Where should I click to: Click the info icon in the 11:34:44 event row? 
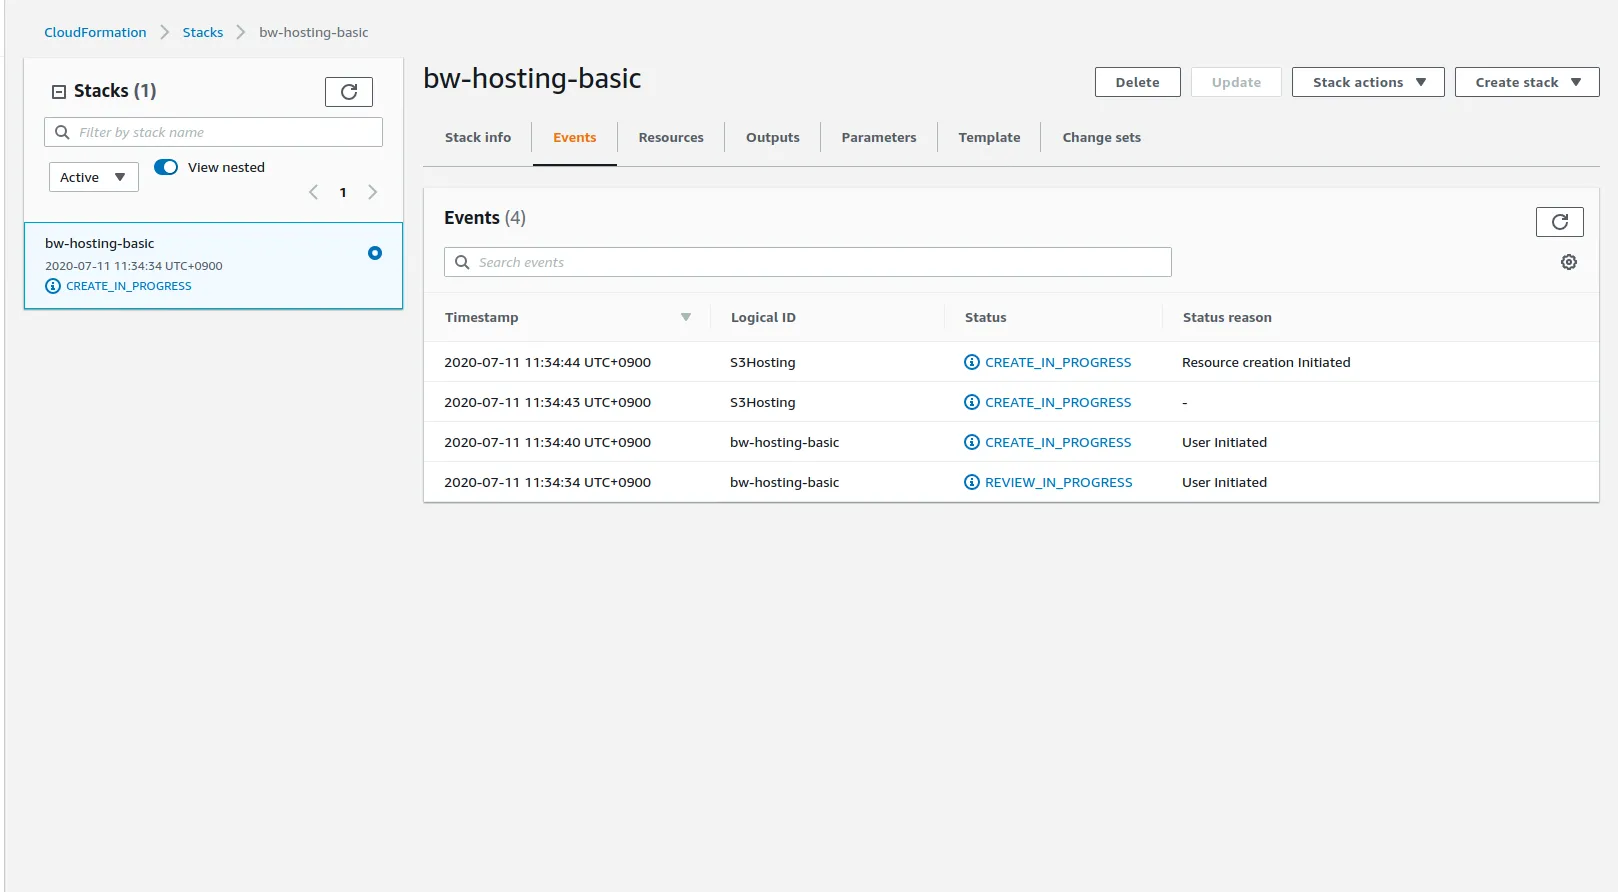[972, 362]
